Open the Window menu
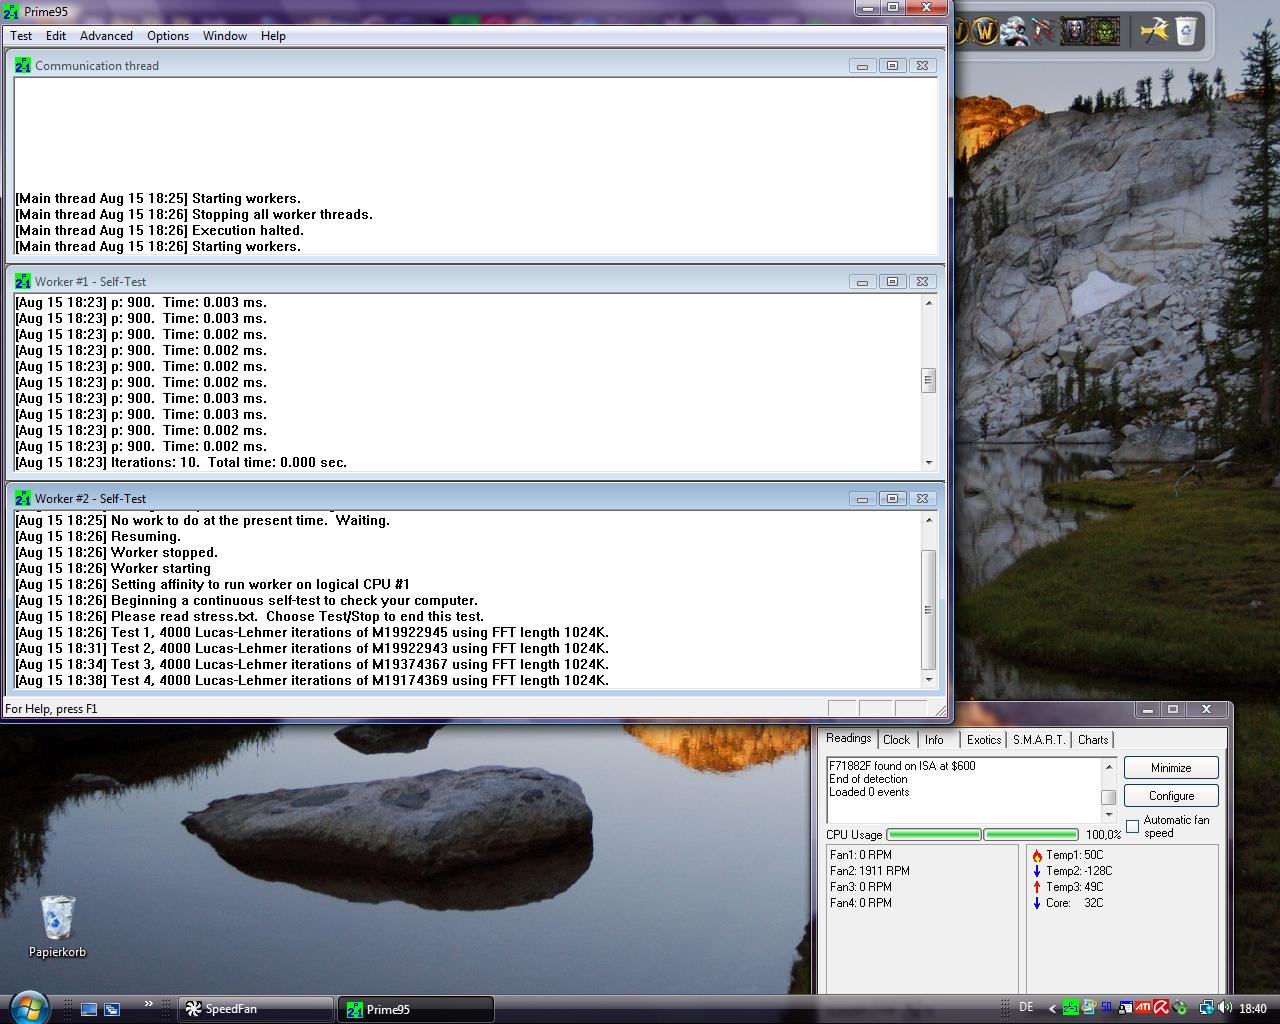Viewport: 1280px width, 1024px height. point(225,35)
